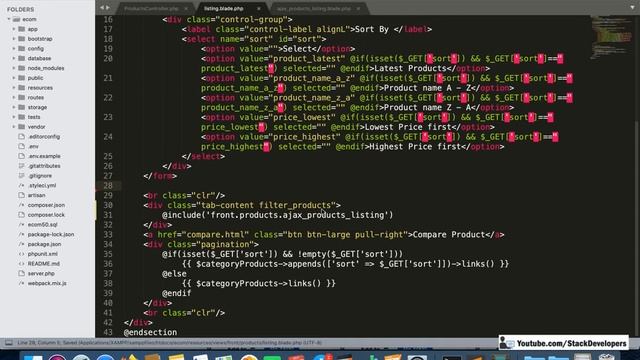
Task: Open the artisan file
Action: (x=36, y=196)
